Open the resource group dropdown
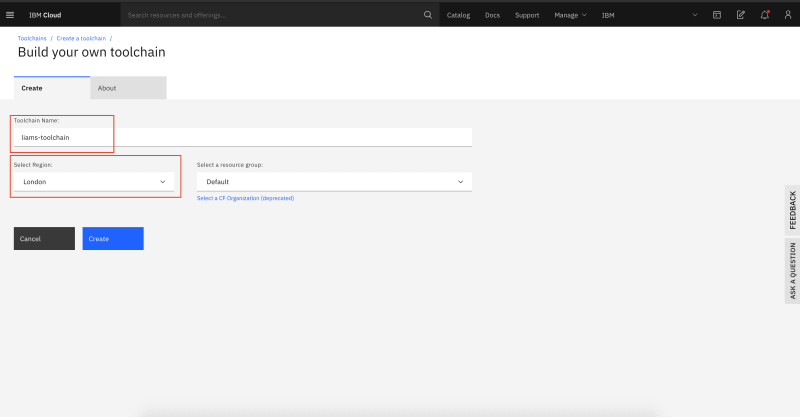 click(x=334, y=182)
